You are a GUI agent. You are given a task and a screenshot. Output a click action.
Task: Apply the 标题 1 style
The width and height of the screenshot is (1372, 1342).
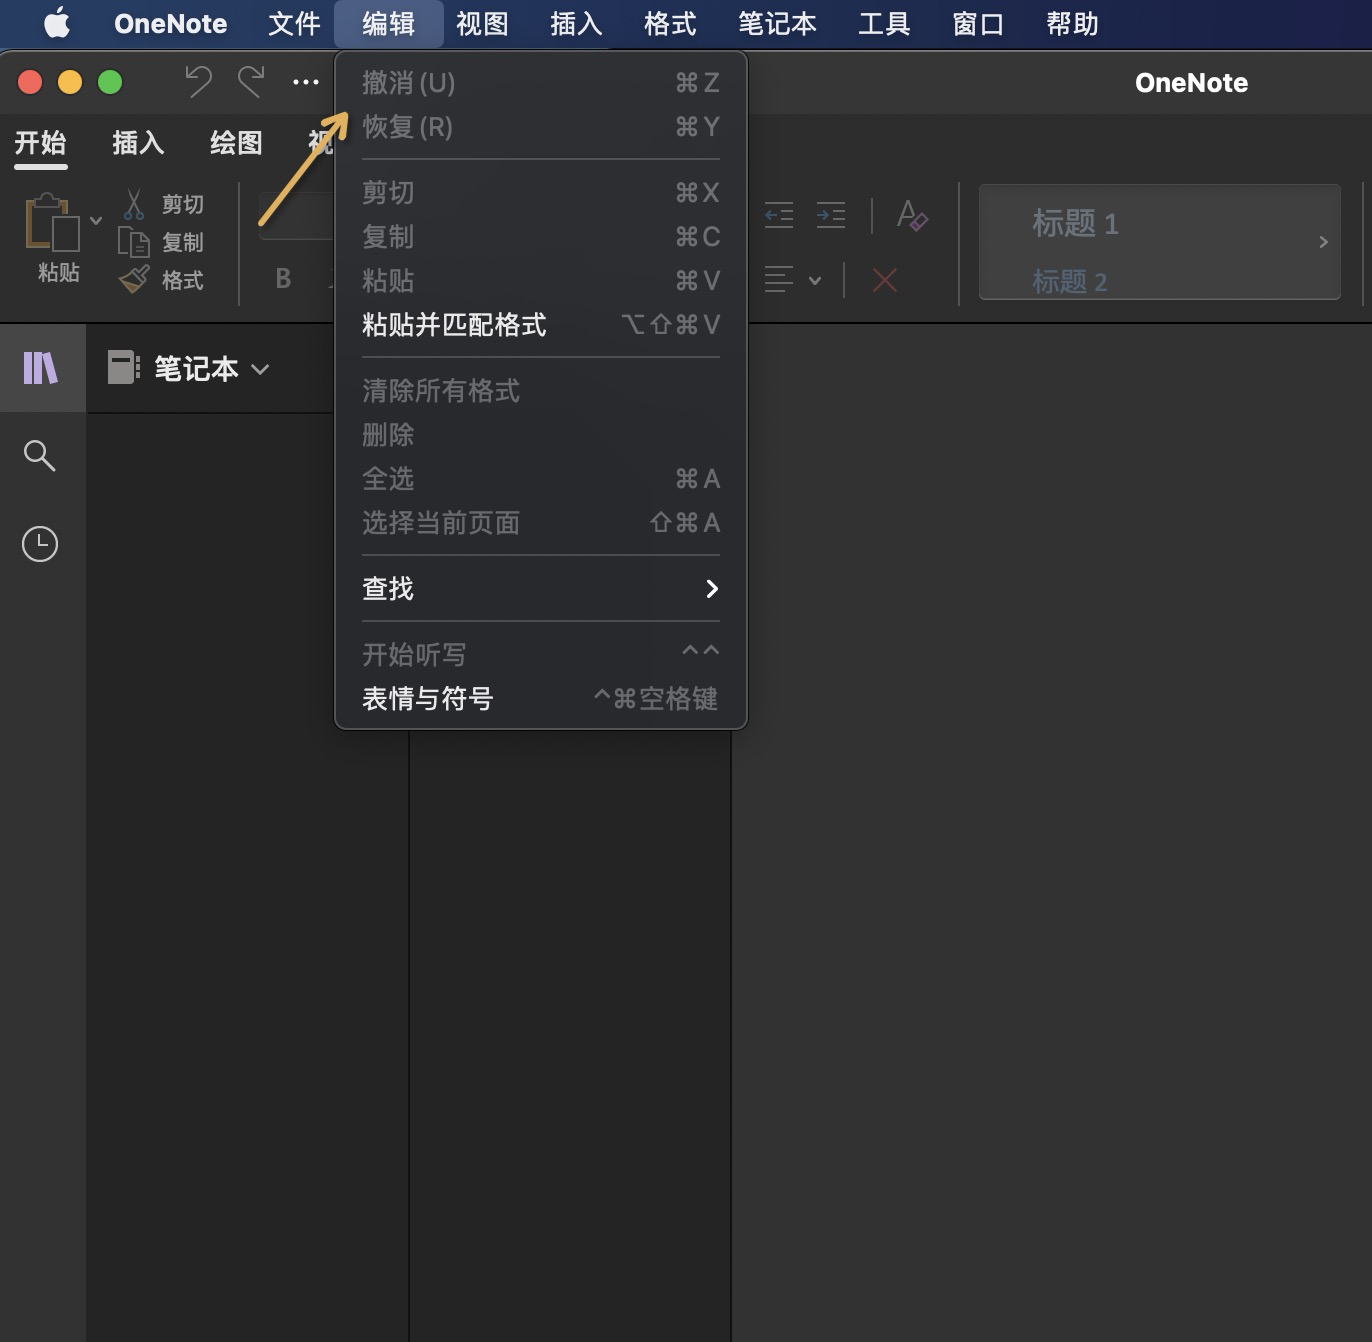click(x=1076, y=223)
